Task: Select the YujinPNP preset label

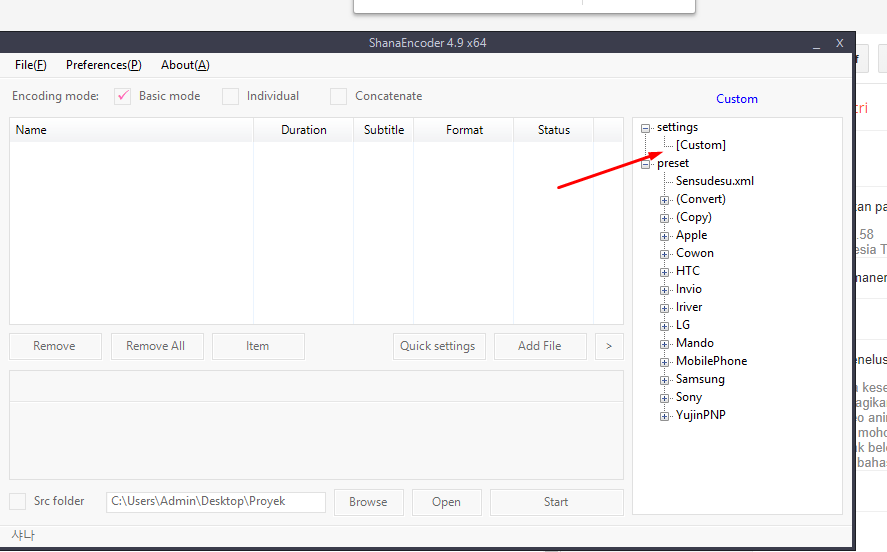Action: click(x=700, y=416)
